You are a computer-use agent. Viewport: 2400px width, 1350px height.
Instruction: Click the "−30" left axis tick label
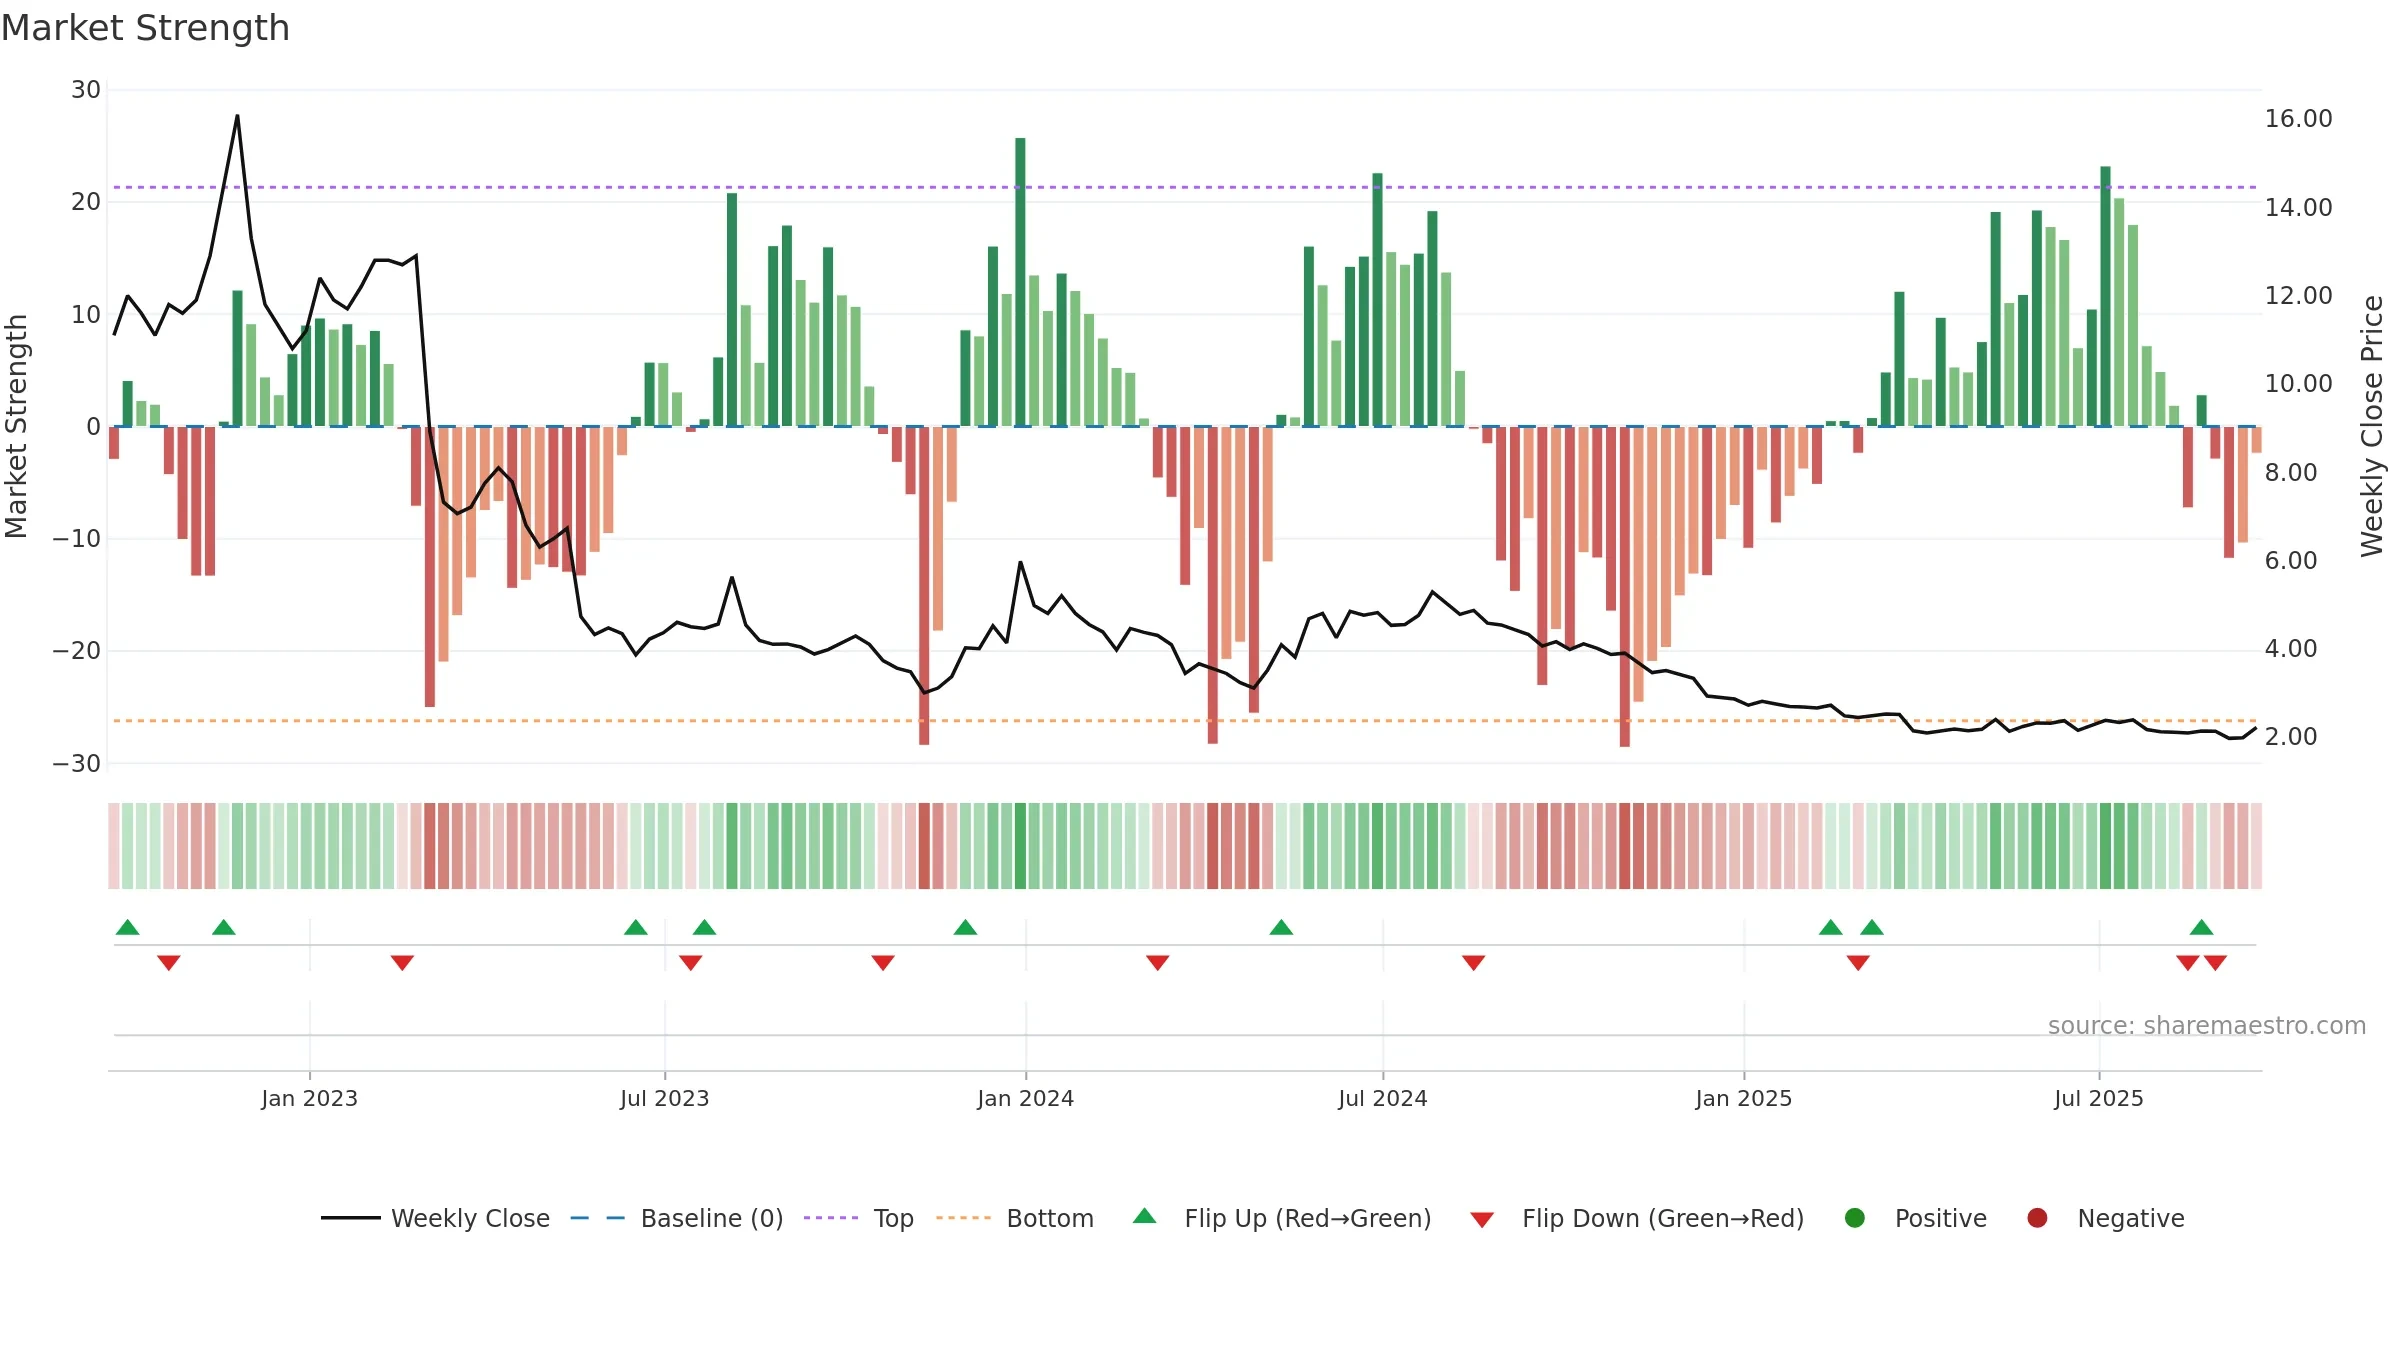click(x=77, y=764)
